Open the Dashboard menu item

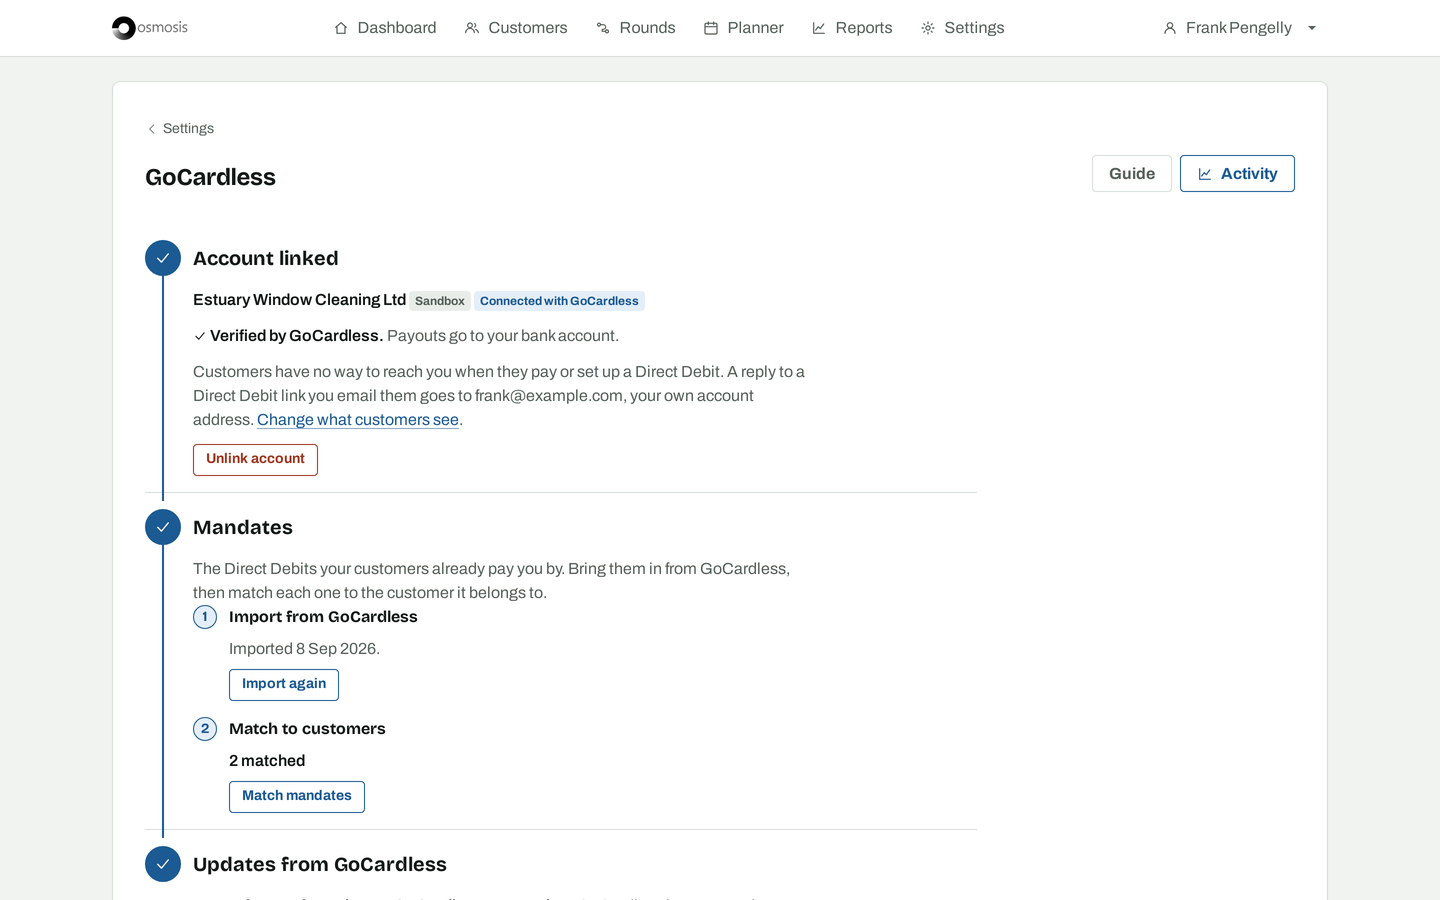[x=385, y=28]
